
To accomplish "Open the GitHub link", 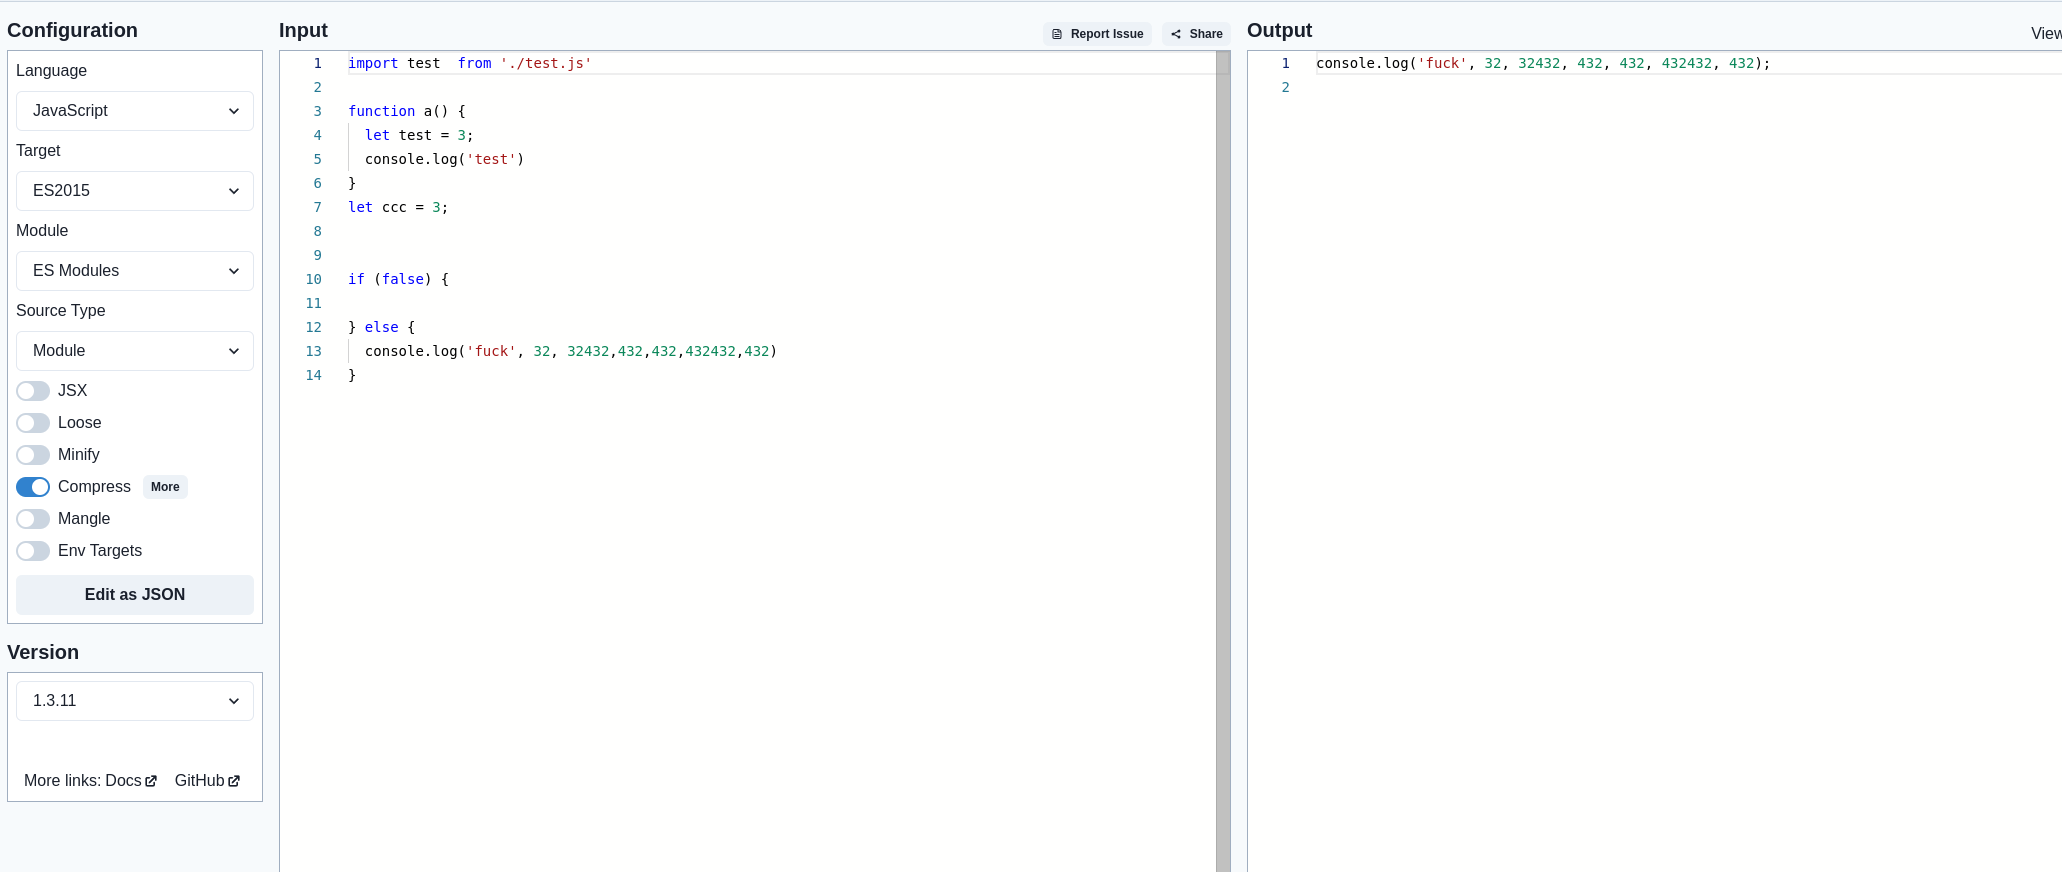I will click(207, 781).
